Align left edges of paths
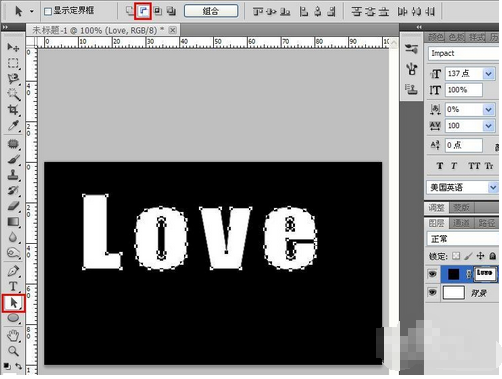 [x=304, y=12]
